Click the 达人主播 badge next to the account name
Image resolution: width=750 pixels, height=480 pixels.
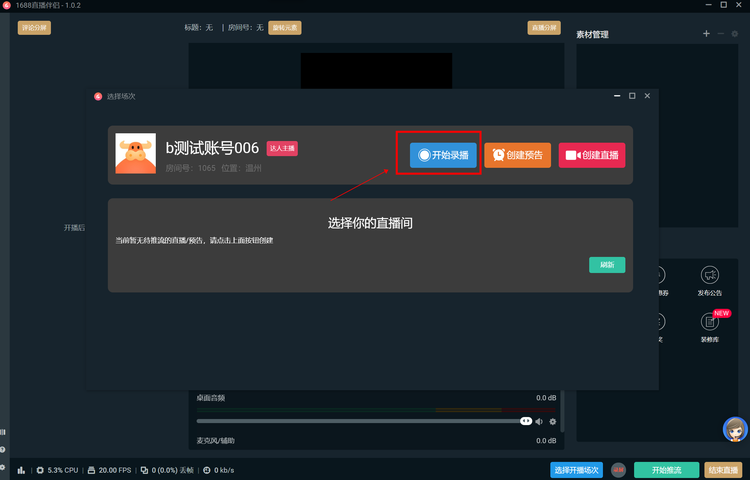pyautogui.click(x=282, y=149)
